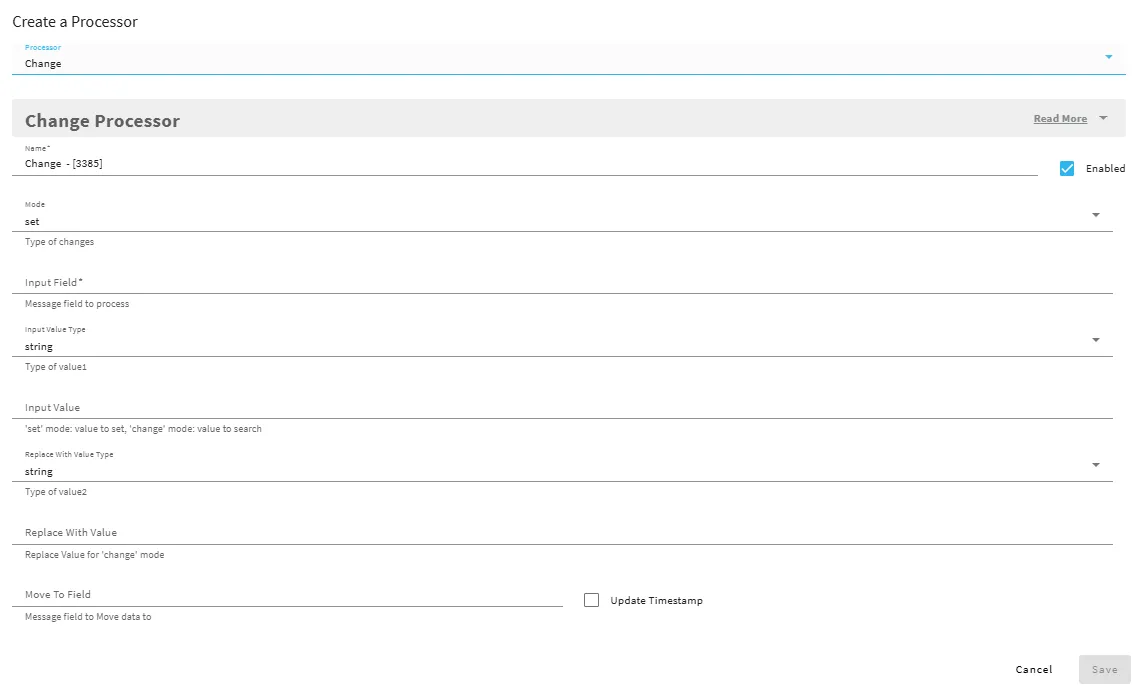
Task: Open the Processor type dropdown
Action: tap(569, 59)
